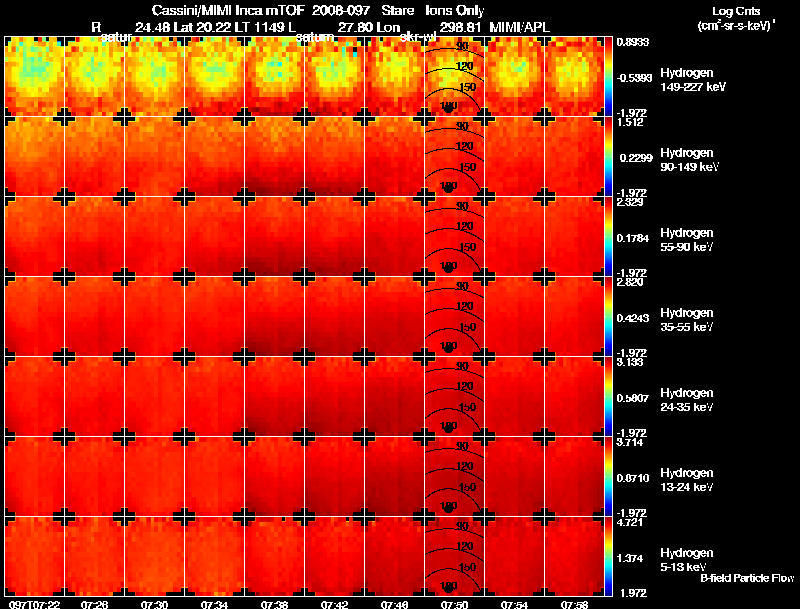This screenshot has width=800, height=609.
Task: Click the Hydrogen 5-13 keV color bar
Action: point(608,557)
